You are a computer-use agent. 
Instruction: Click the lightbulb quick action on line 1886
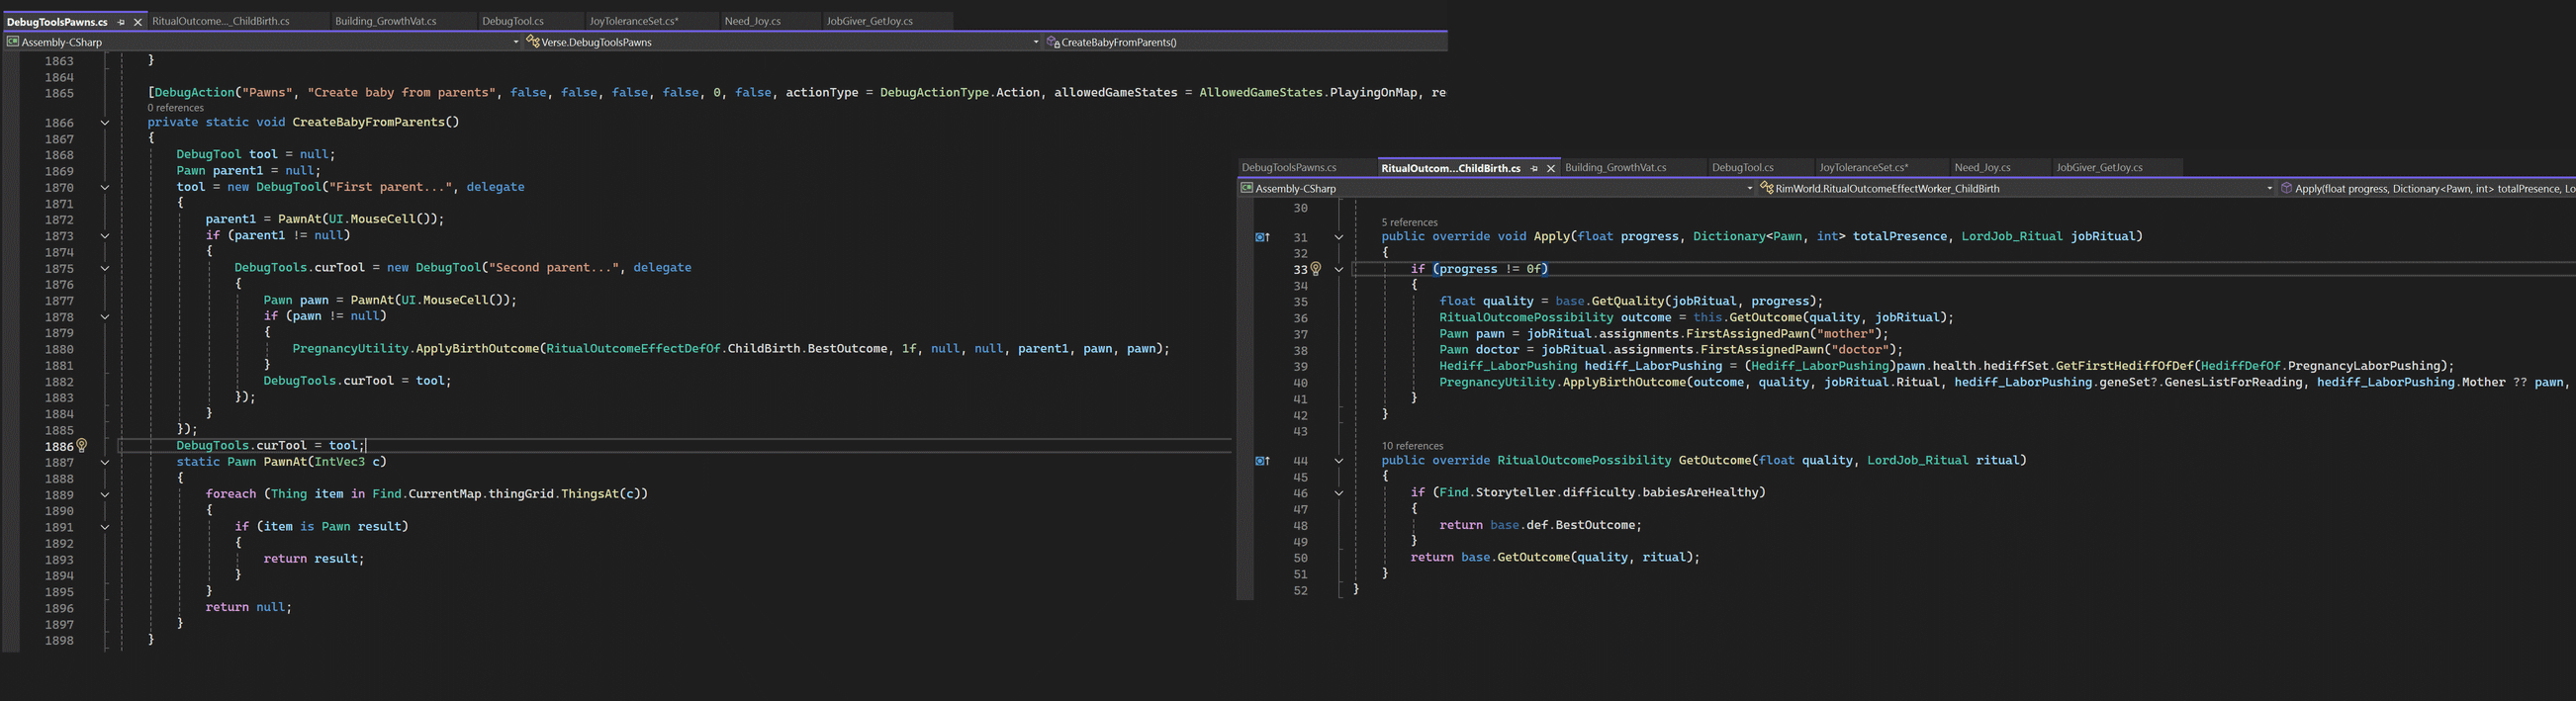click(82, 446)
